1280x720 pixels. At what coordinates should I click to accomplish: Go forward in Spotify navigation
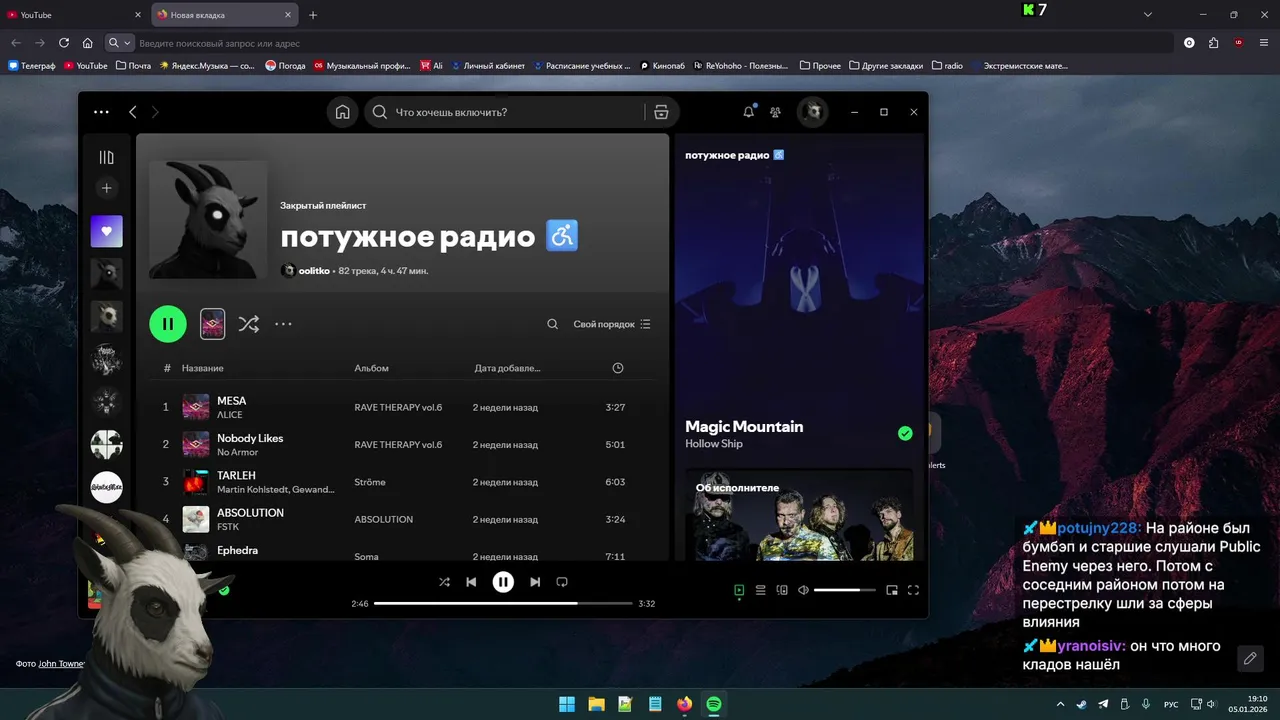(155, 112)
